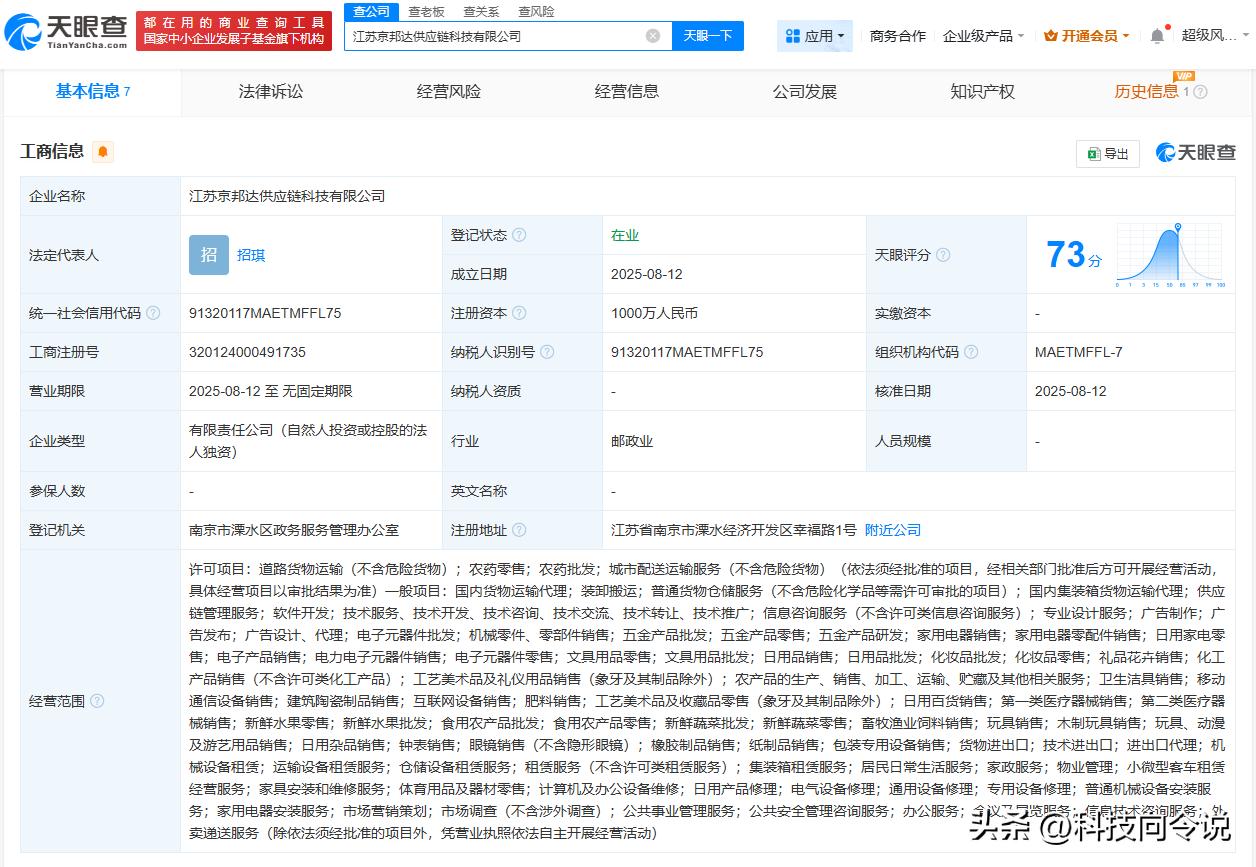Open the TianYanCha logo home link
Screen dimensions: 1256x867
pyautogui.click(x=66, y=31)
